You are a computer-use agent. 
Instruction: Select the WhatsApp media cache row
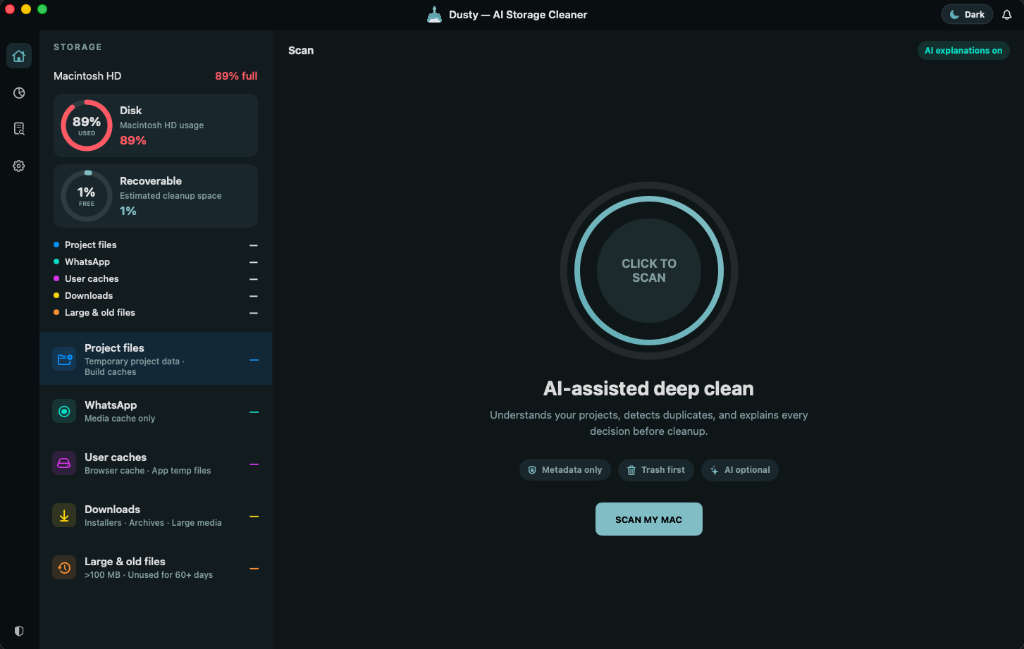(x=155, y=411)
